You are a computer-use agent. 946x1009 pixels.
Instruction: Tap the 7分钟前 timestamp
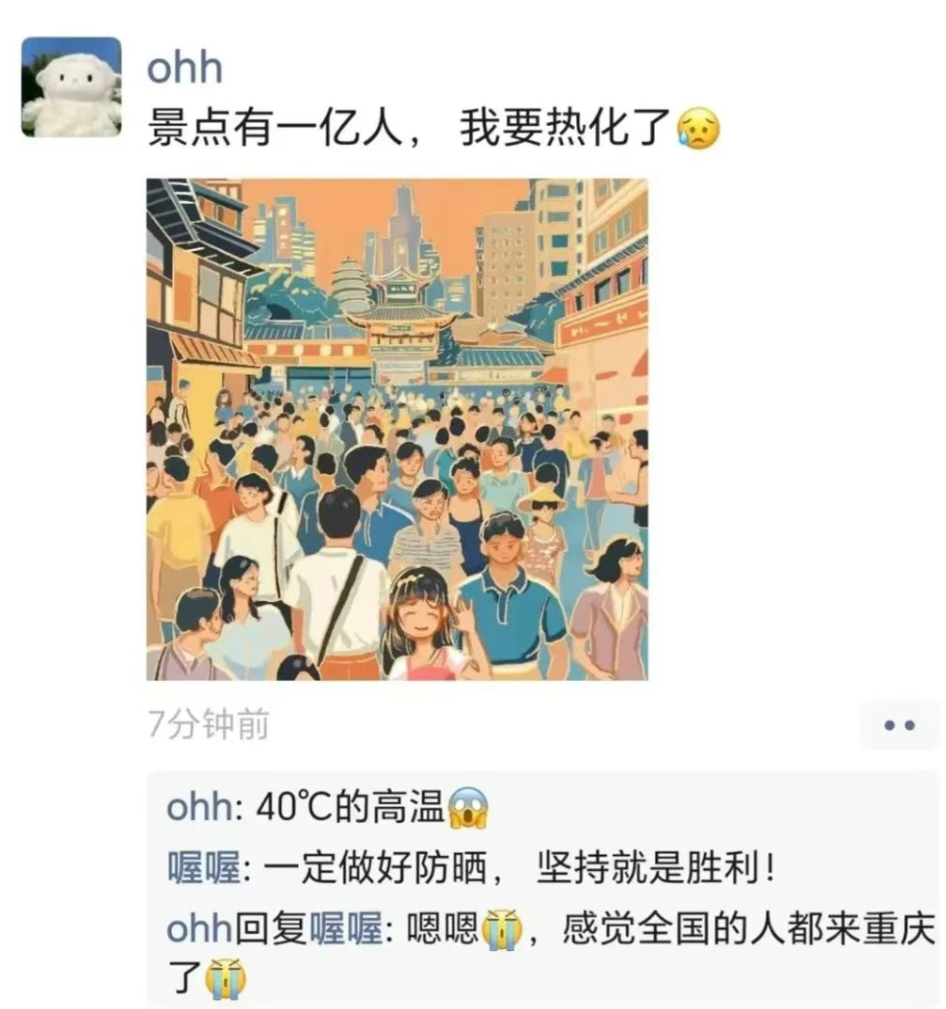coord(209,725)
